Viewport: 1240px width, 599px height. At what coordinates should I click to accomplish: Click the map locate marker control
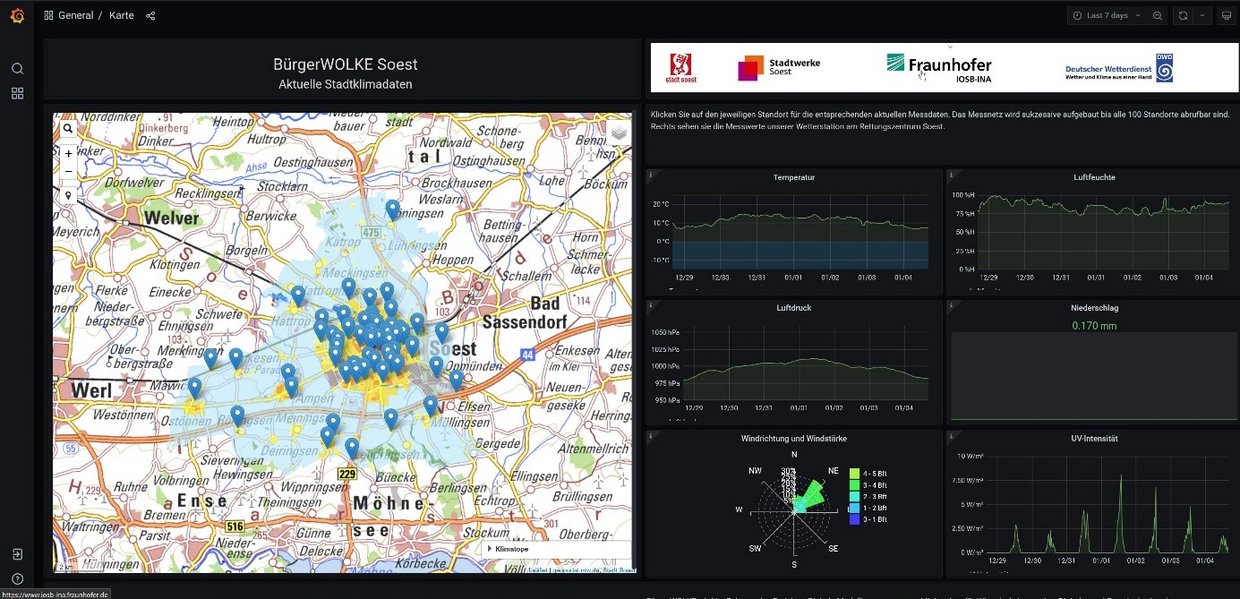(68, 195)
